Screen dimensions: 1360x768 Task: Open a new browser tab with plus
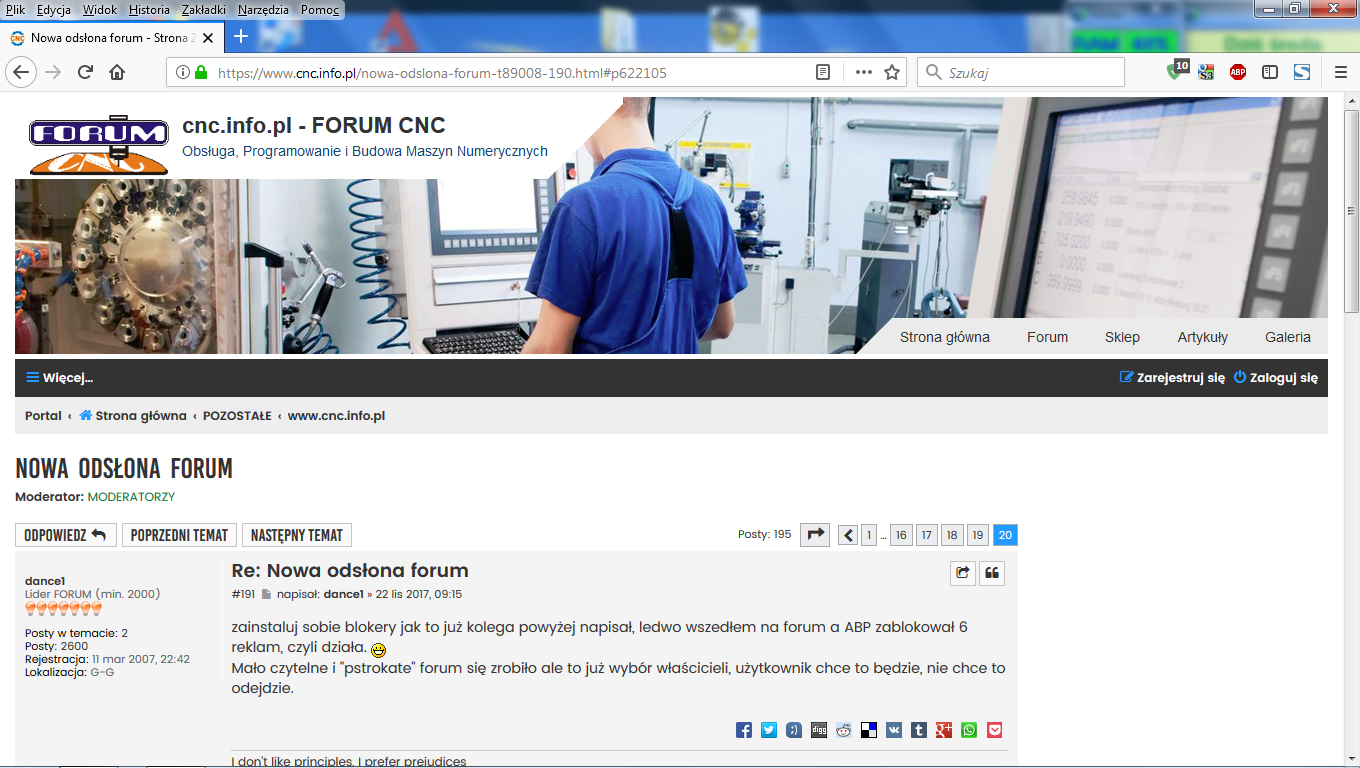(x=240, y=37)
